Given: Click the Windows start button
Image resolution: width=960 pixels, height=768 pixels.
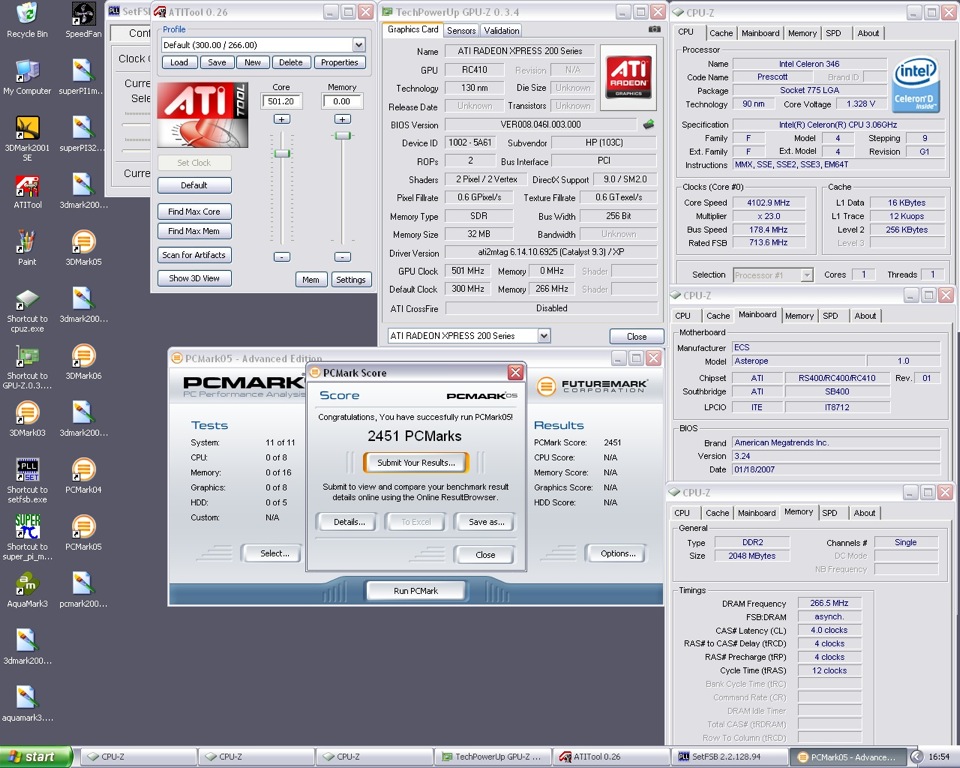Looking at the screenshot, I should [x=36, y=757].
